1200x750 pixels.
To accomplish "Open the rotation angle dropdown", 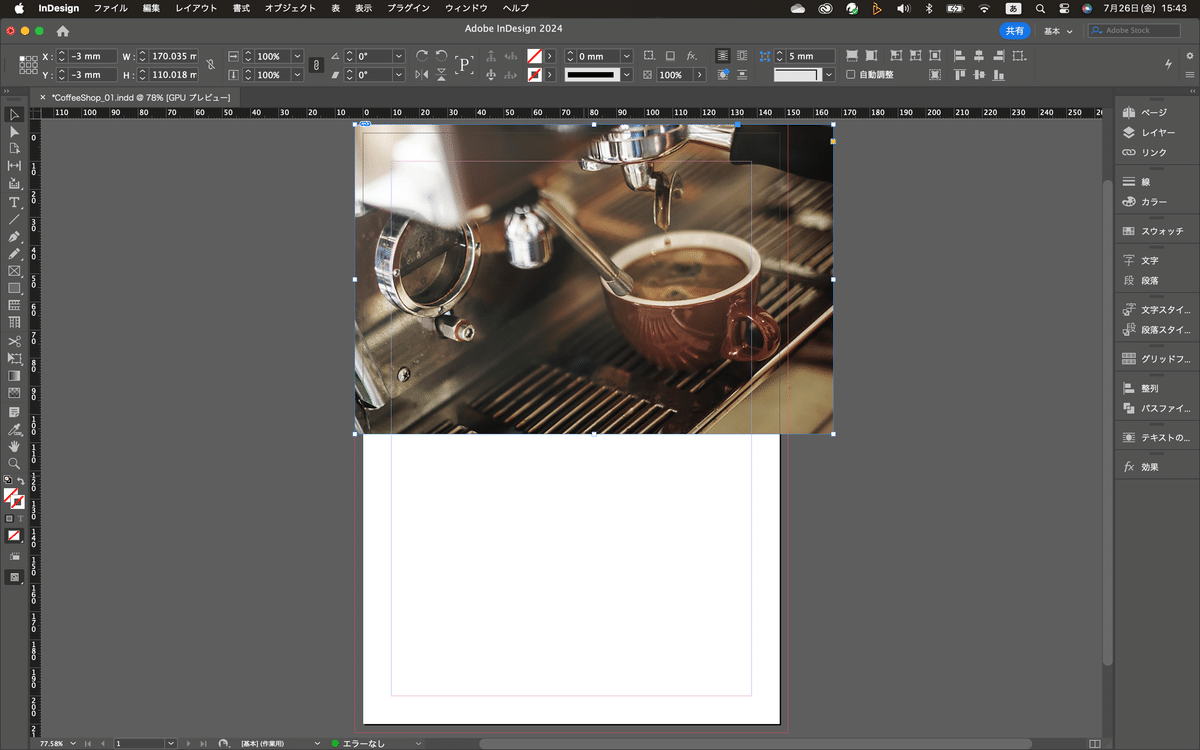I will click(x=399, y=56).
